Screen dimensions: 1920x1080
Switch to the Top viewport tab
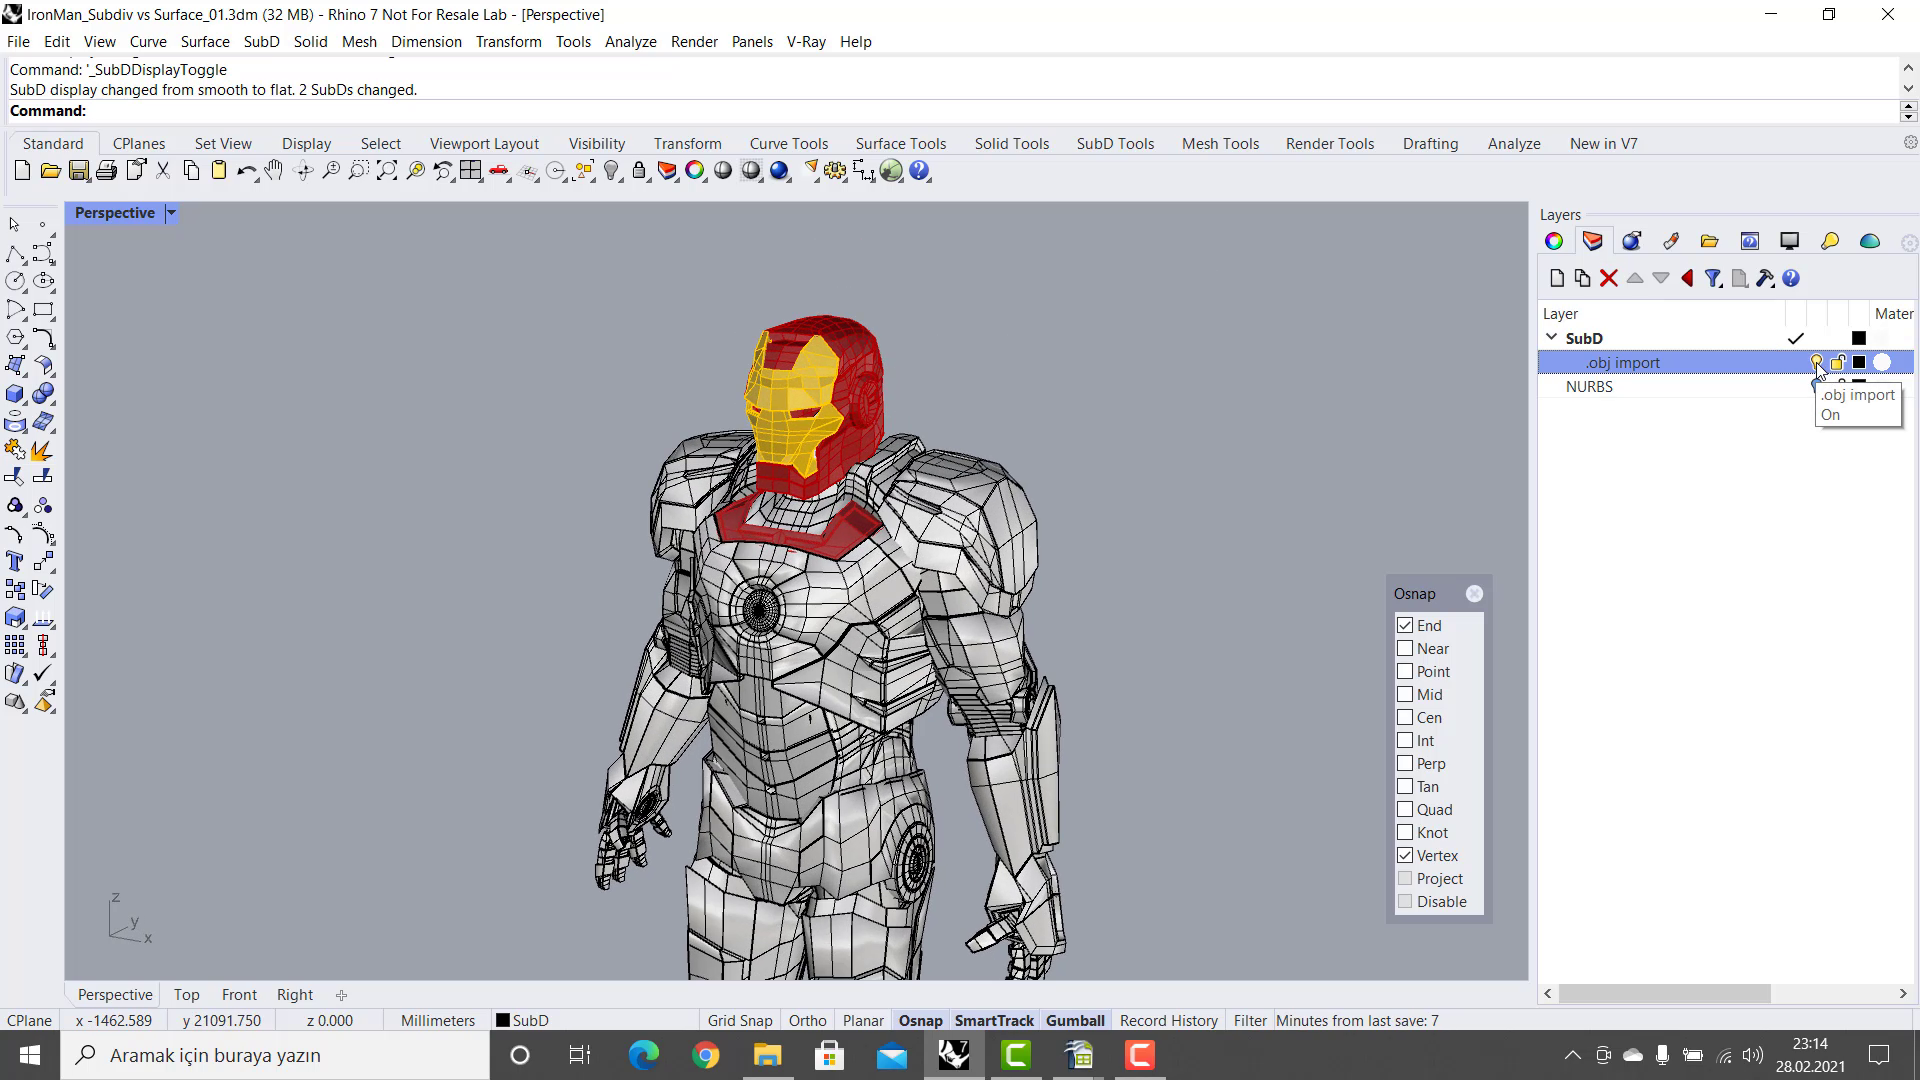pos(186,995)
